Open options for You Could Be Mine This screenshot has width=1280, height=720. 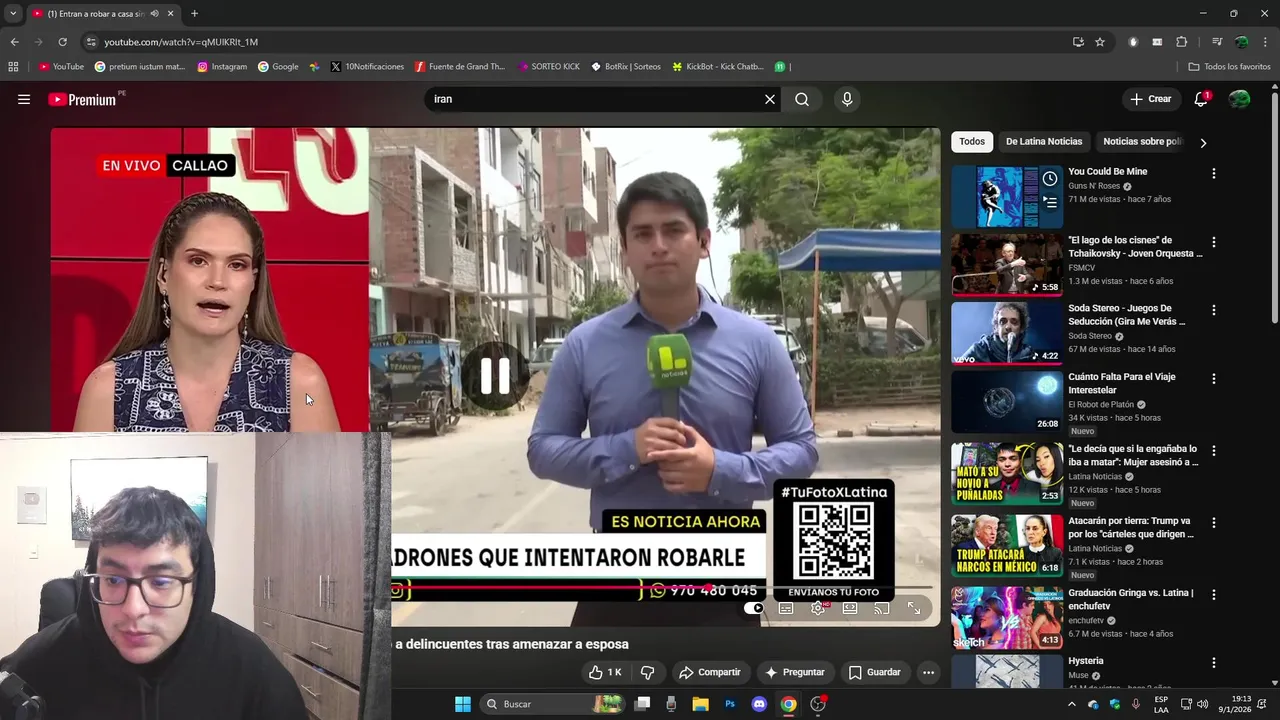(x=1214, y=173)
